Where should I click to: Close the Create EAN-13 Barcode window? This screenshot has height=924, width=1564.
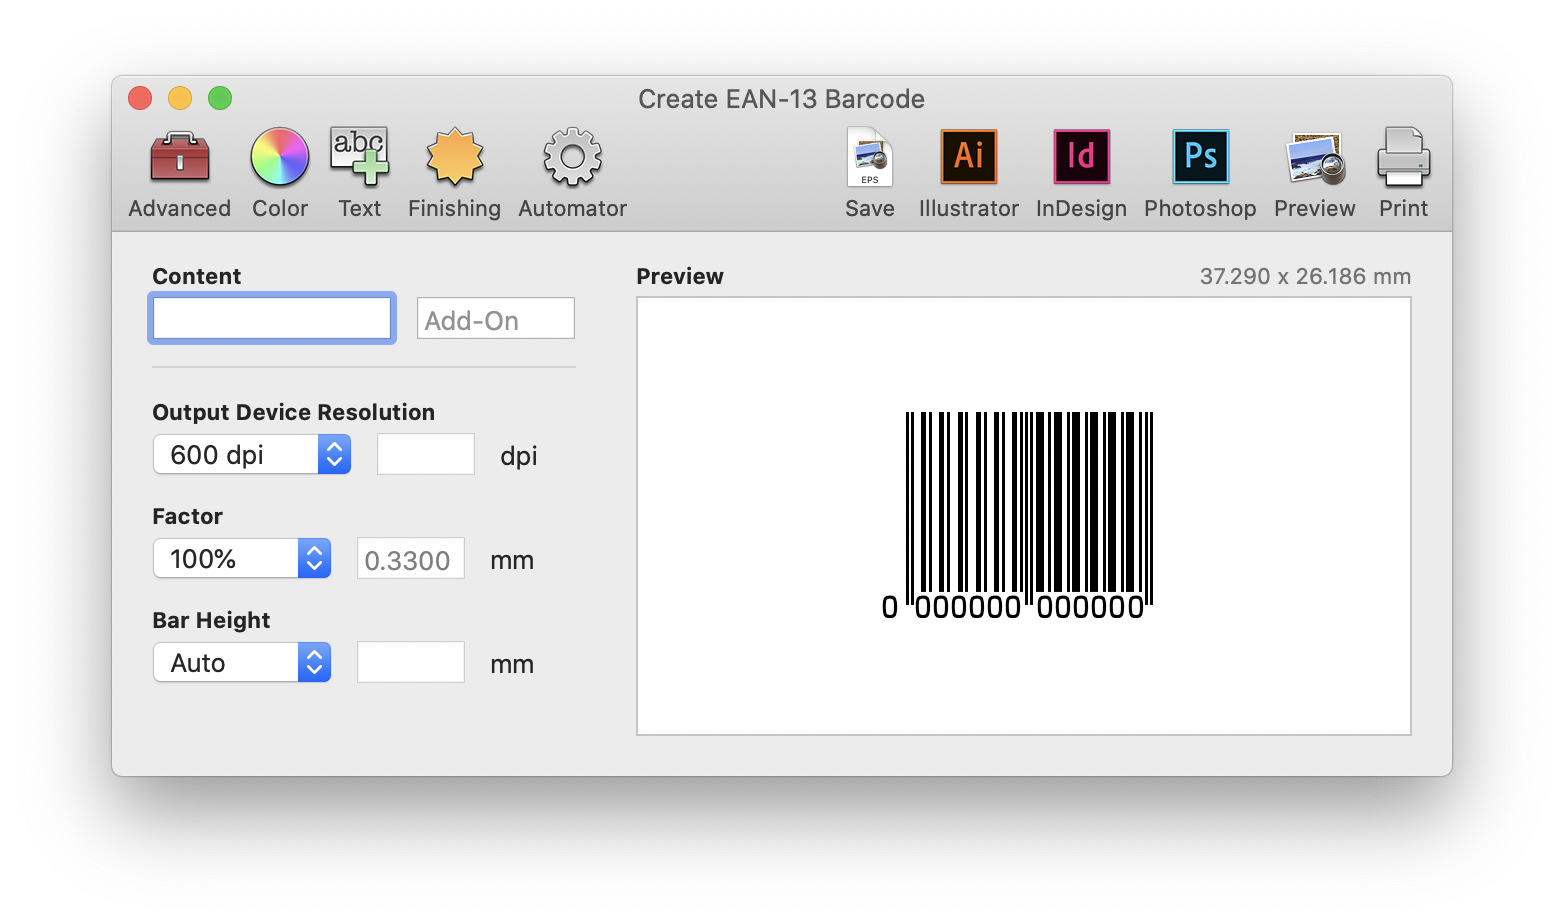(x=140, y=98)
